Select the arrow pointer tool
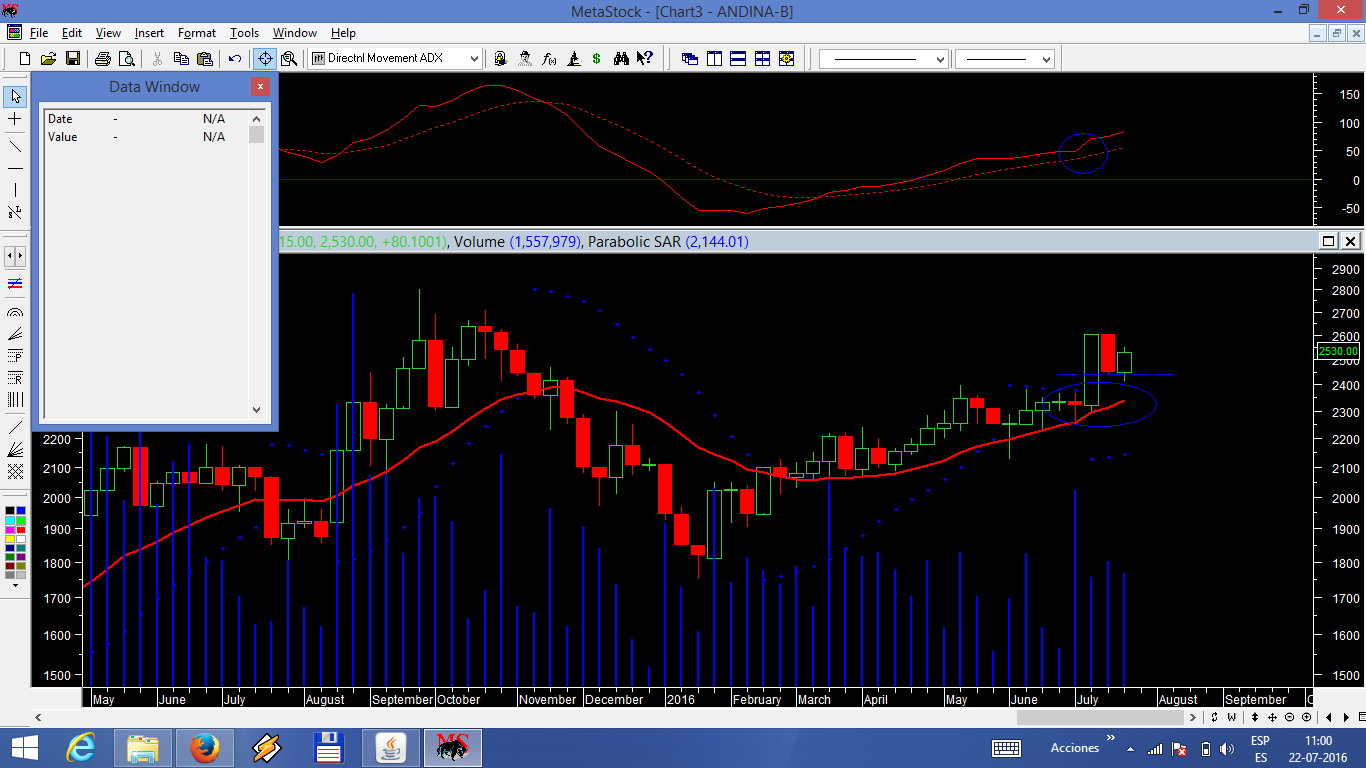 [15, 96]
